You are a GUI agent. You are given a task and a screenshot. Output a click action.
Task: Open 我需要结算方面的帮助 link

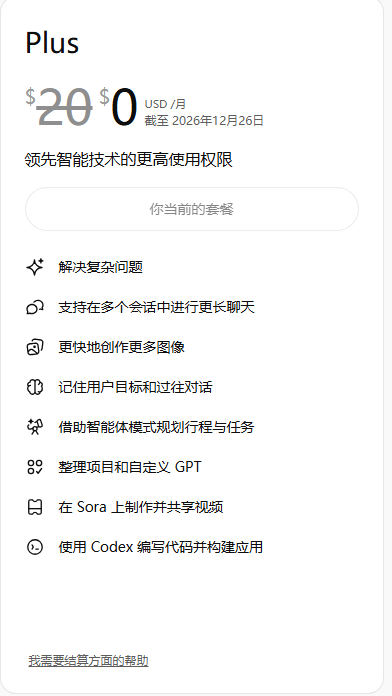tap(88, 661)
